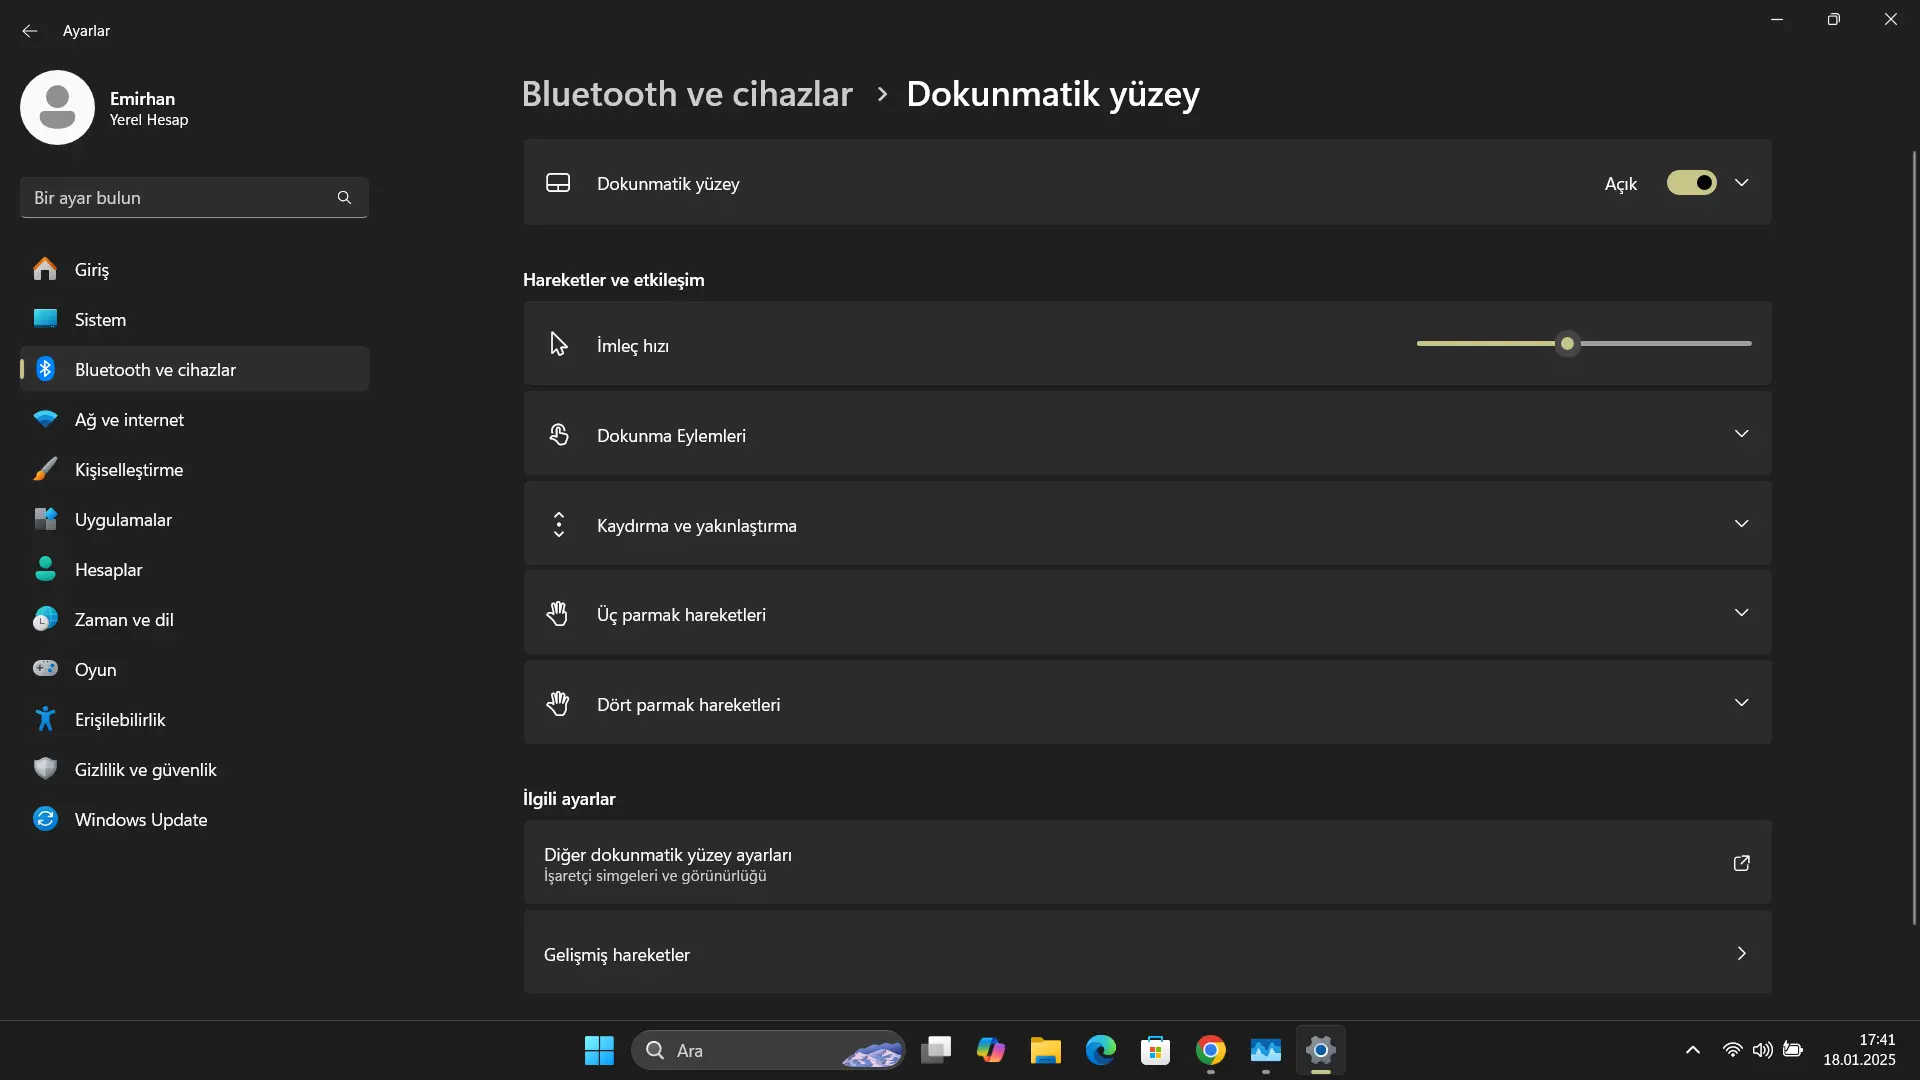
Task: Expand Üç parmak hareketleri section
Action: coord(1741,613)
